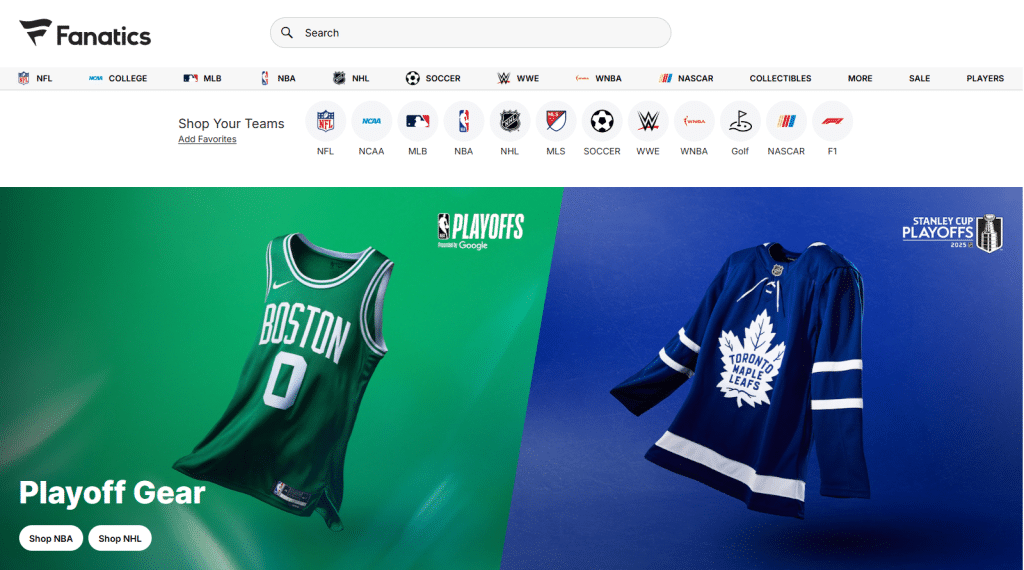Click the soccer ball circle icon
This screenshot has width=1024, height=570.
point(602,122)
